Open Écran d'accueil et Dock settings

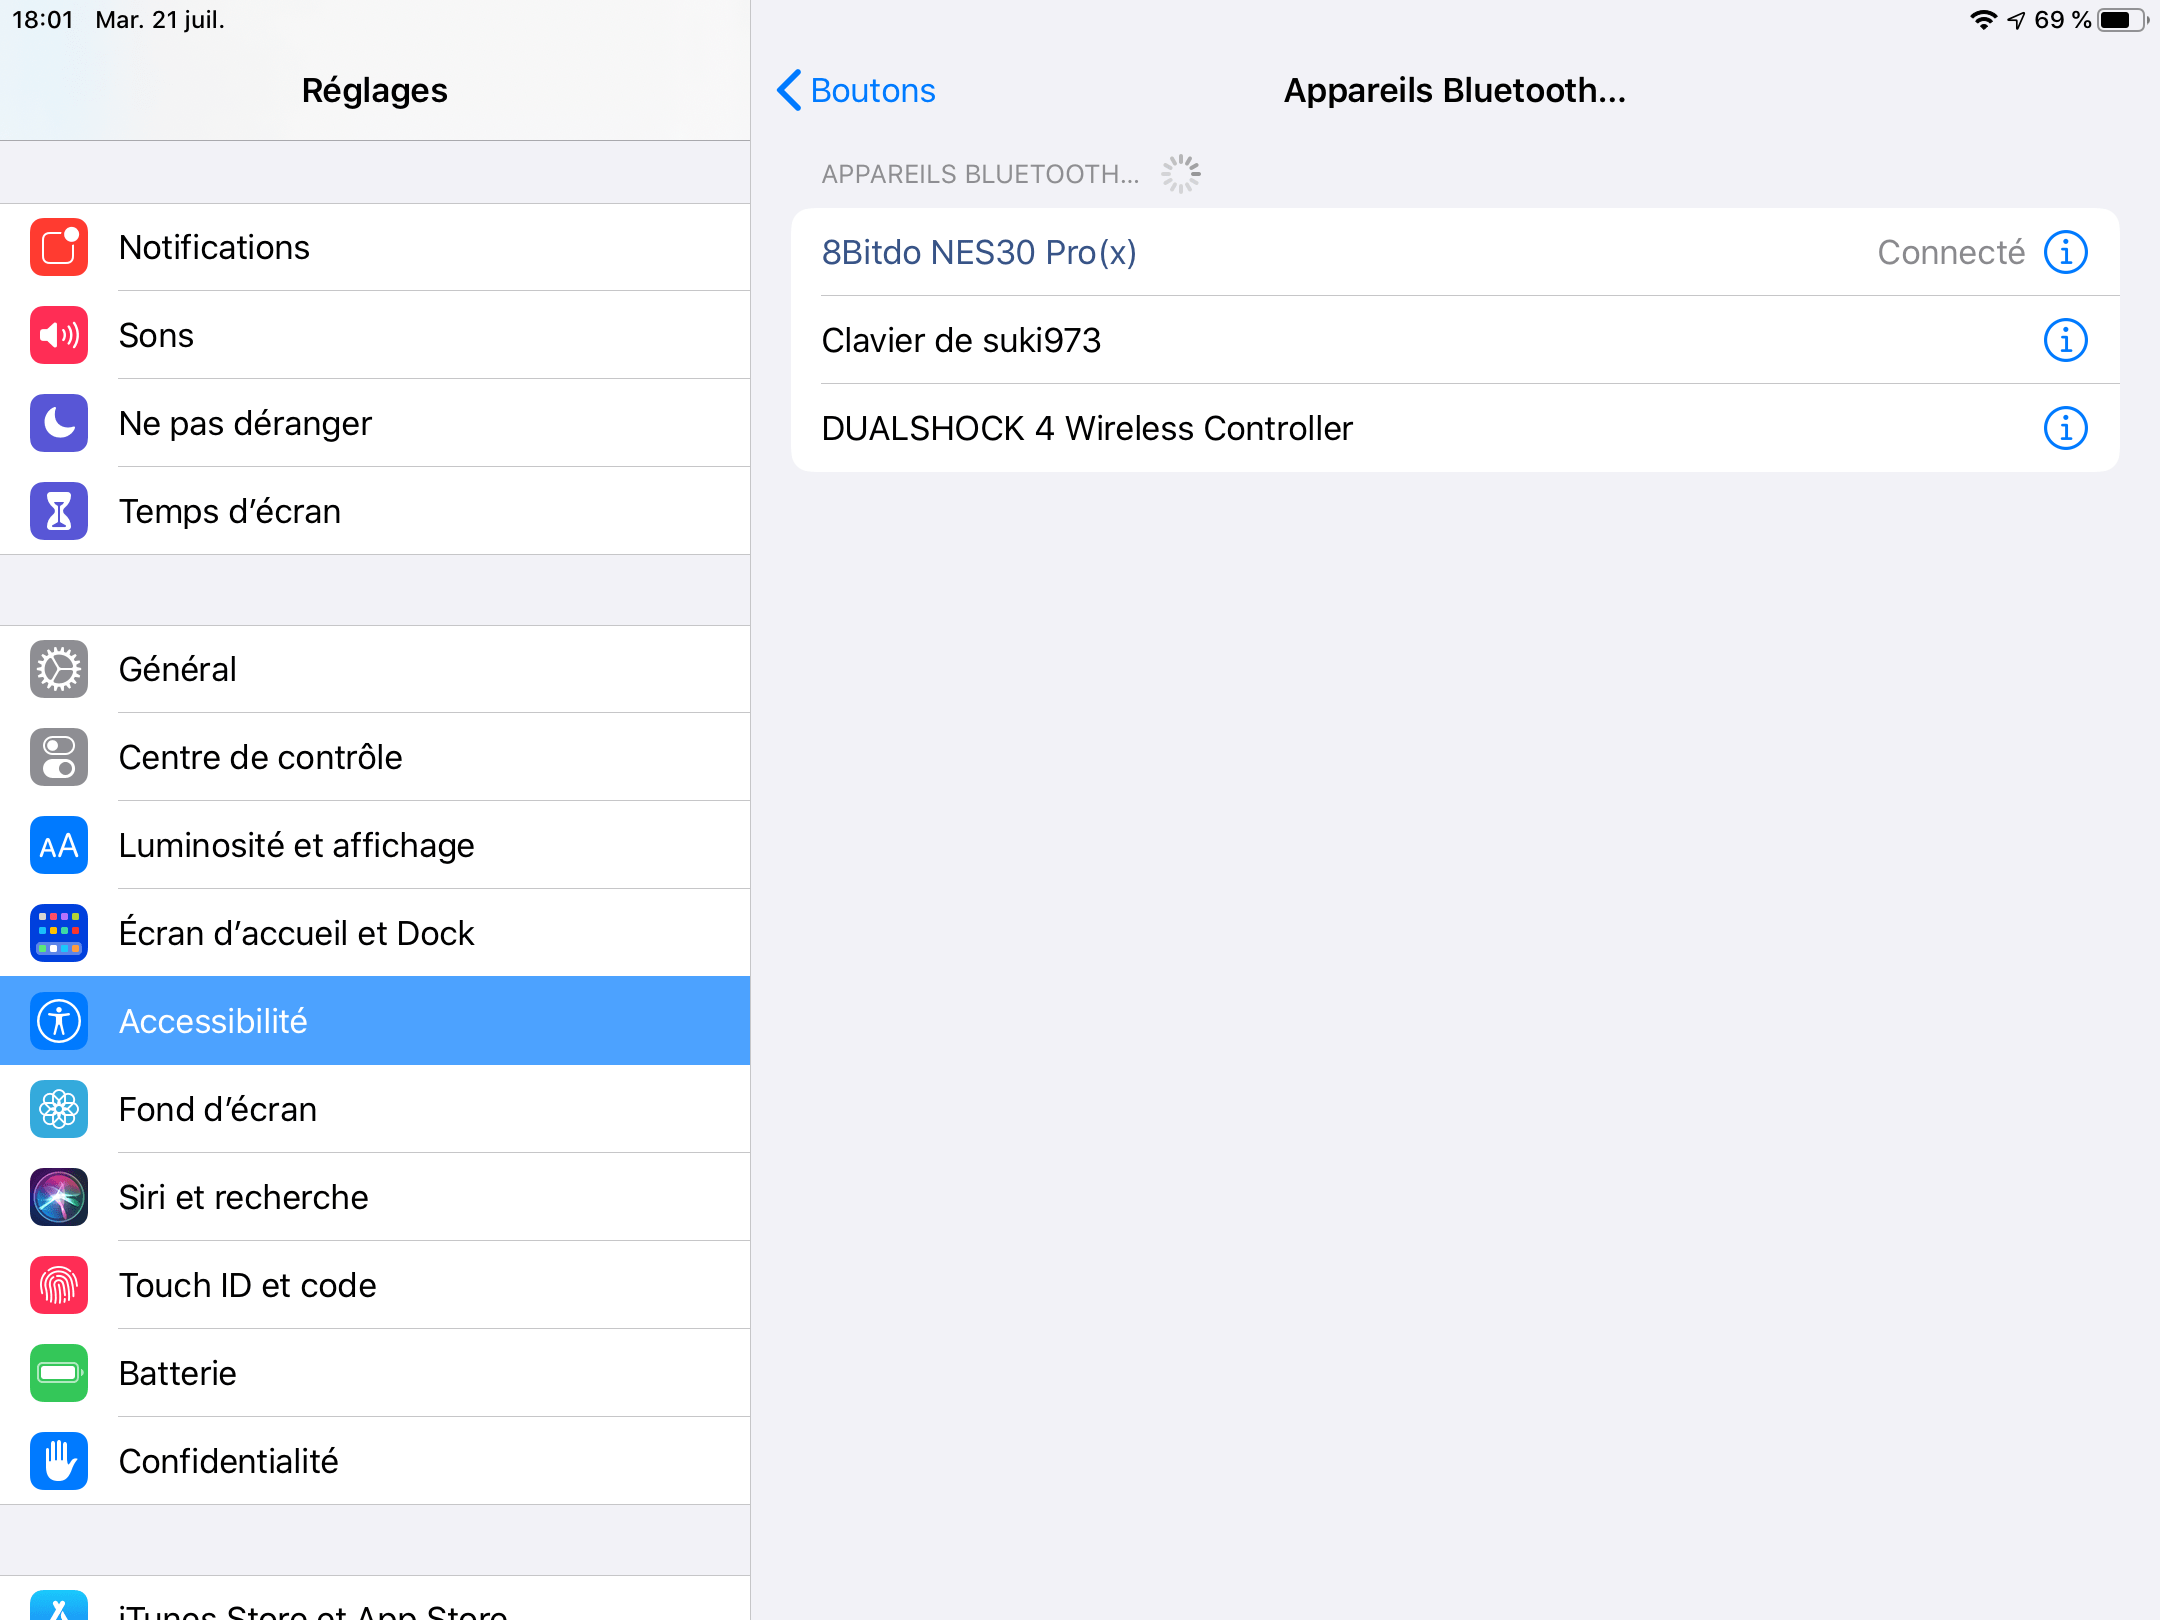click(x=375, y=933)
